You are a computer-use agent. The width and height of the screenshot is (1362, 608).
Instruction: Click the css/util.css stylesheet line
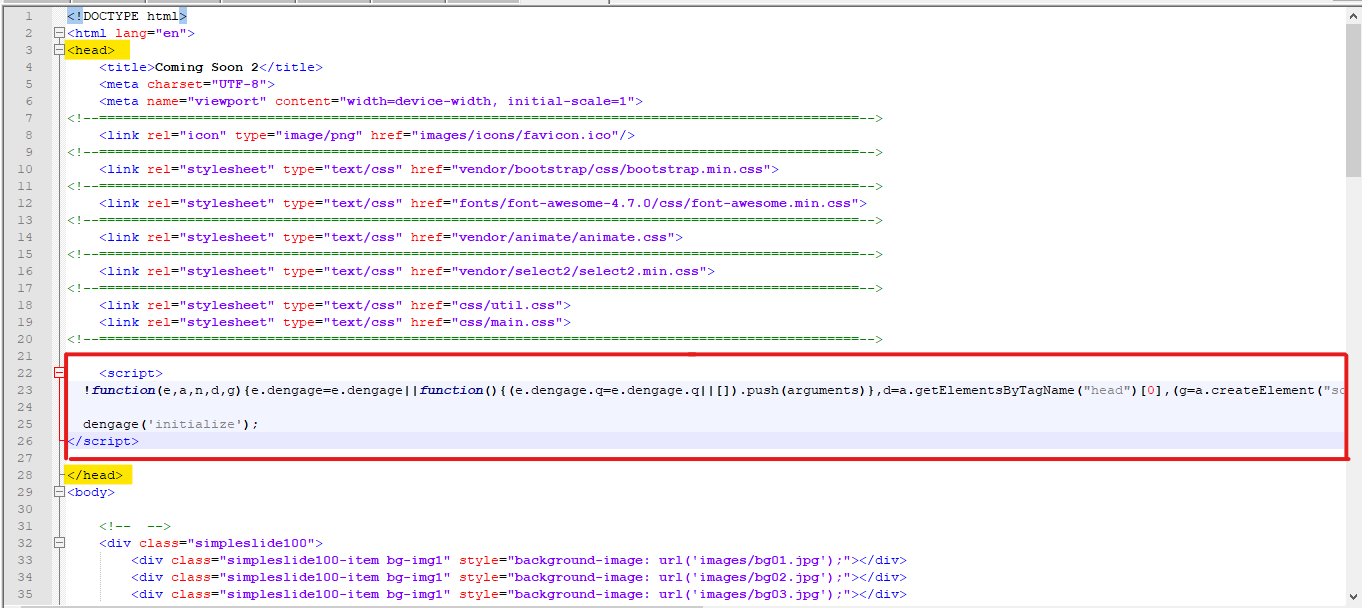pyautogui.click(x=335, y=305)
